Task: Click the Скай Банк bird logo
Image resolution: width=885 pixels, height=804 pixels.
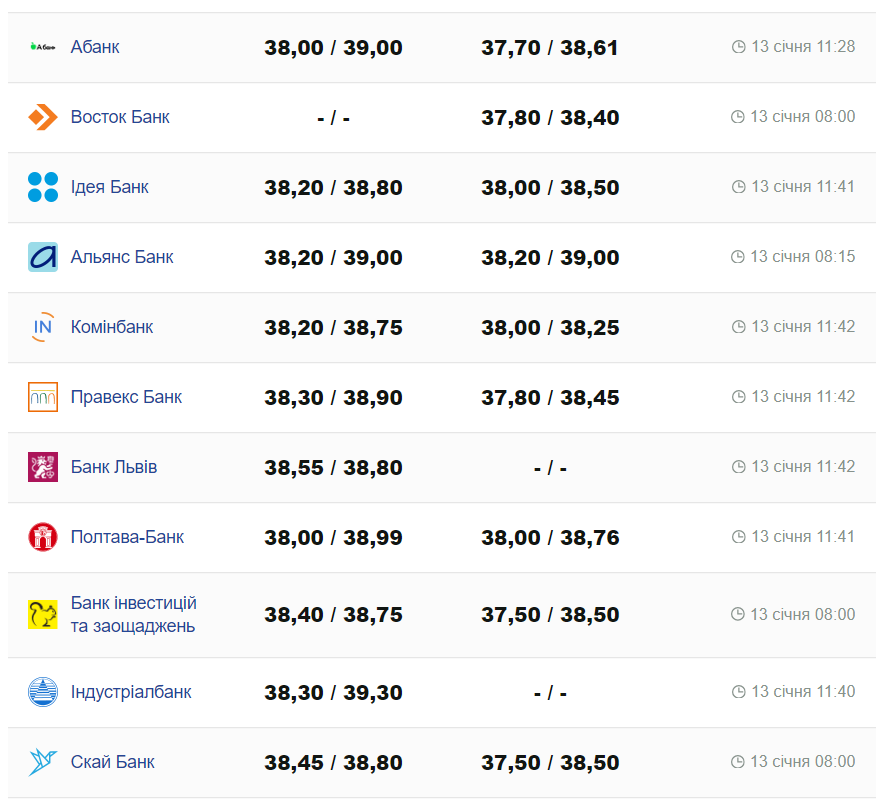Action: [x=43, y=762]
